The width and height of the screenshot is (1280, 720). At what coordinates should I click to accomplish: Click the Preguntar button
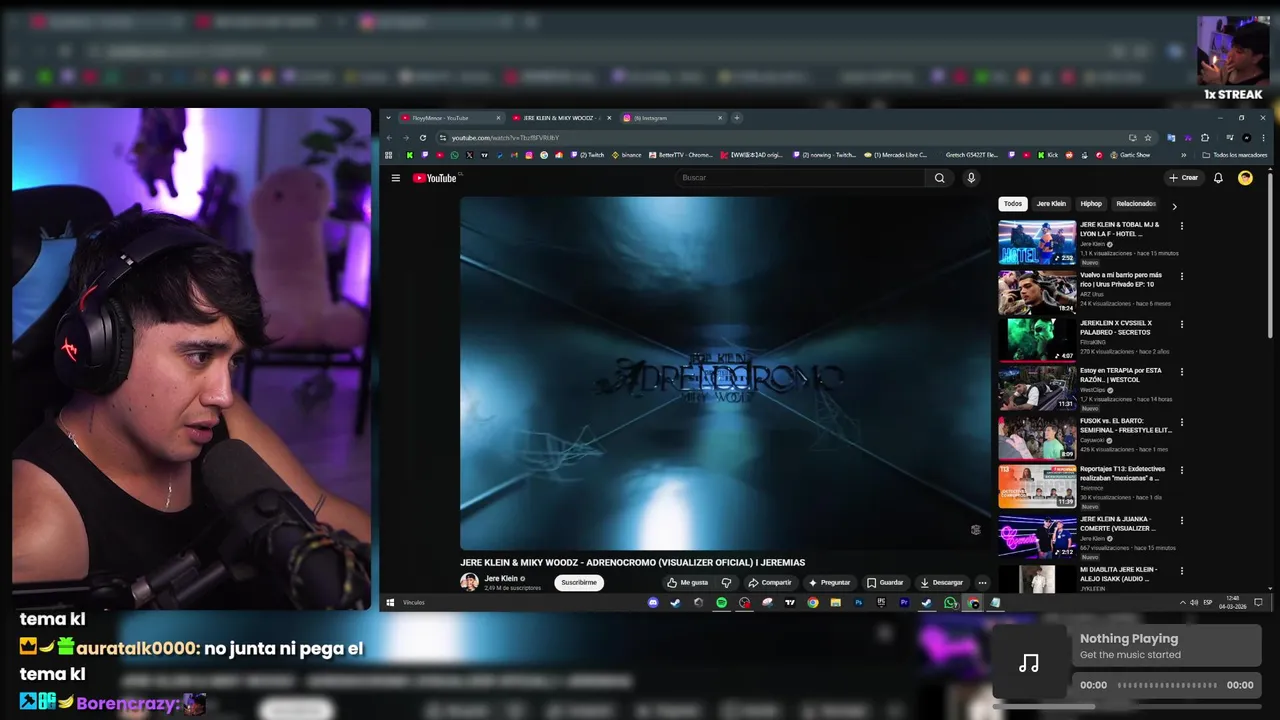point(829,582)
